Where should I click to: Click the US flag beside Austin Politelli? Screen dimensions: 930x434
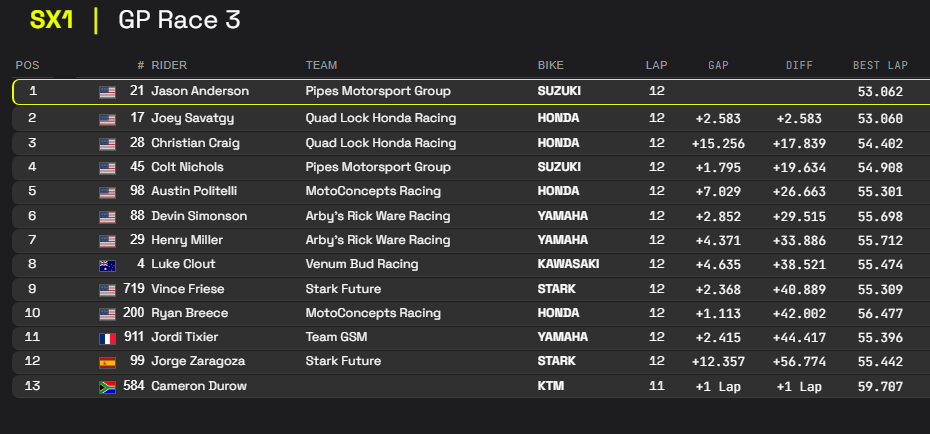[107, 192]
